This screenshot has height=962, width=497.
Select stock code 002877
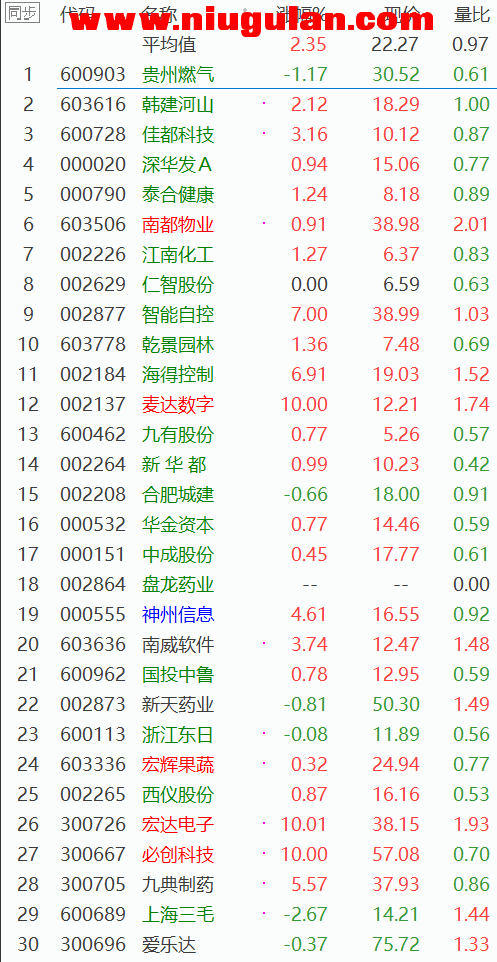pos(93,315)
